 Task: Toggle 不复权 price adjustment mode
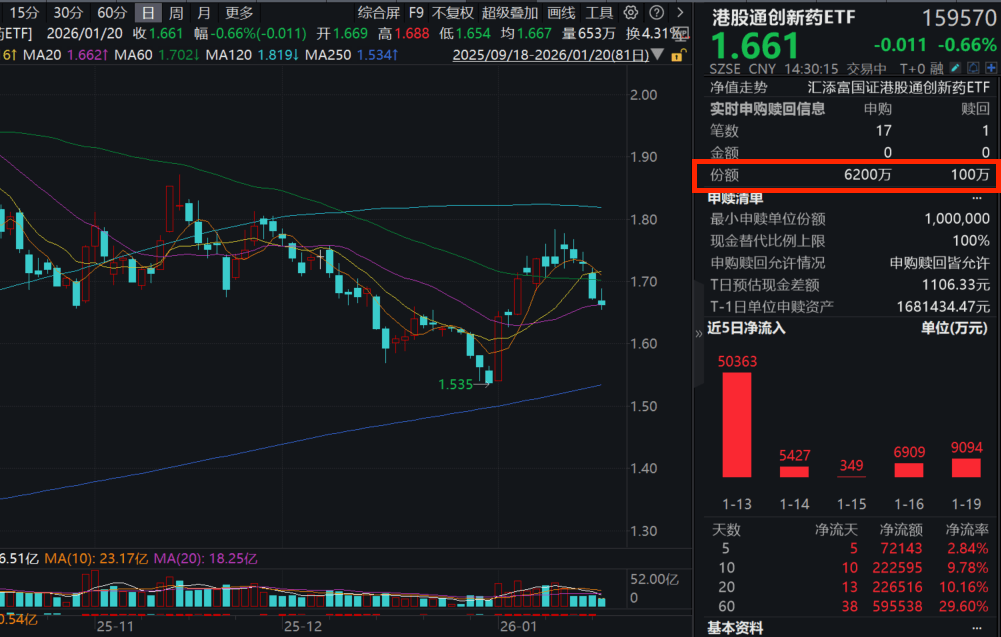tap(453, 13)
